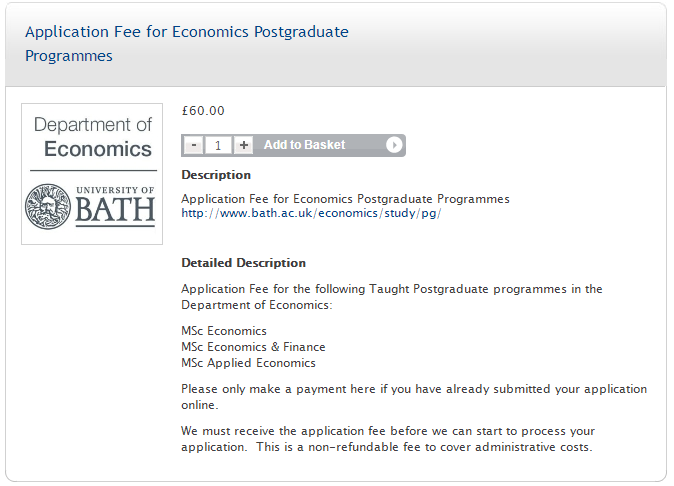Increase quantity with the plus button
Screen dimensions: 674x486
244,145
